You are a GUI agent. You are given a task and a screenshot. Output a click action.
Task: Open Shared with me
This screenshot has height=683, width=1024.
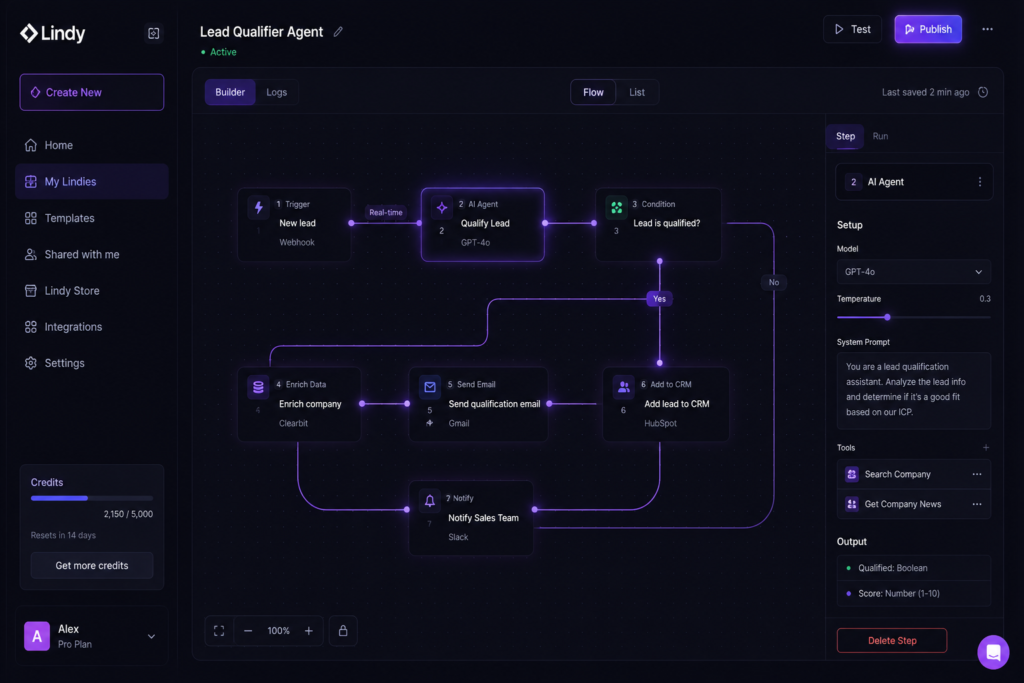pyautogui.click(x=91, y=254)
